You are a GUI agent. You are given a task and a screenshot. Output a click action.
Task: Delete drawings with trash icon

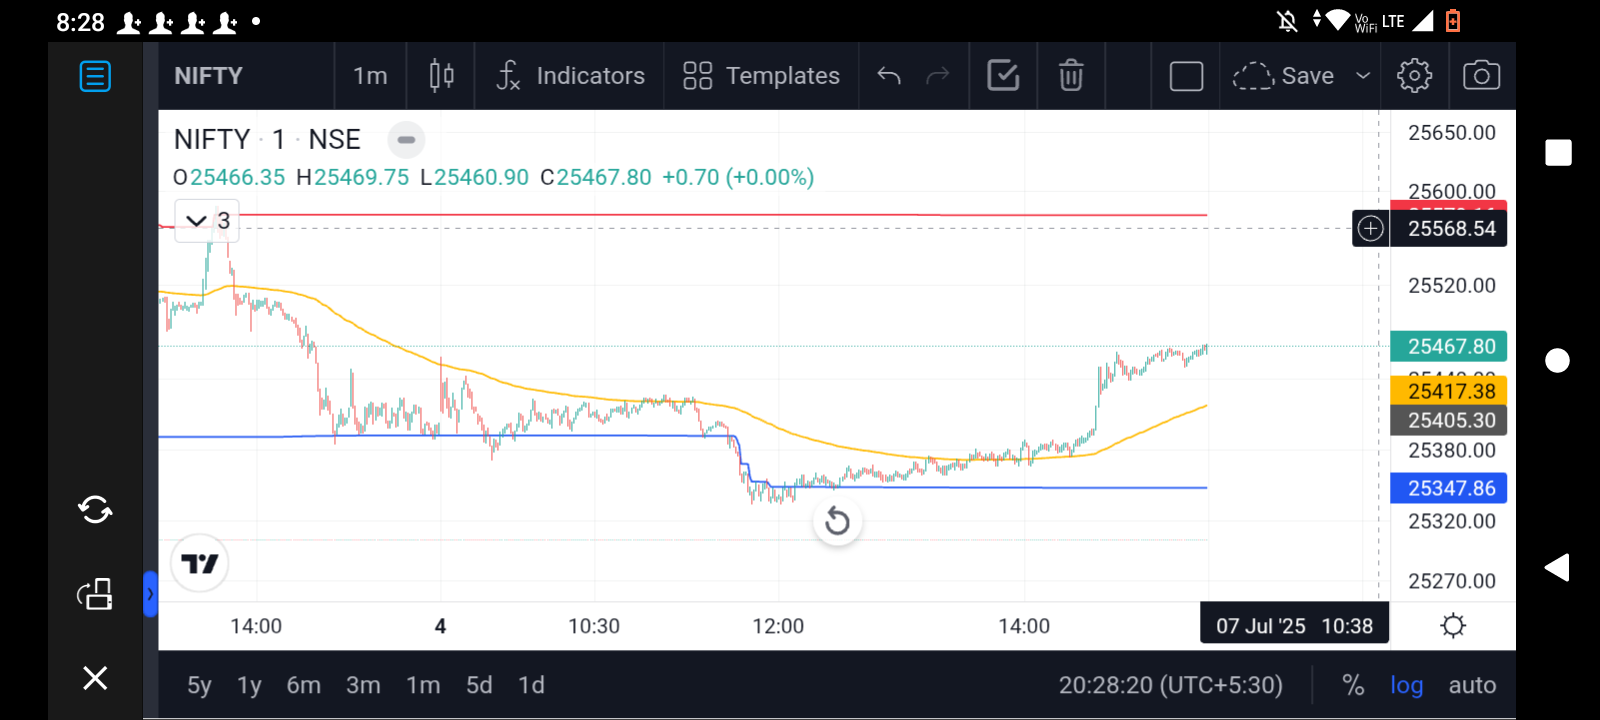click(x=1071, y=76)
